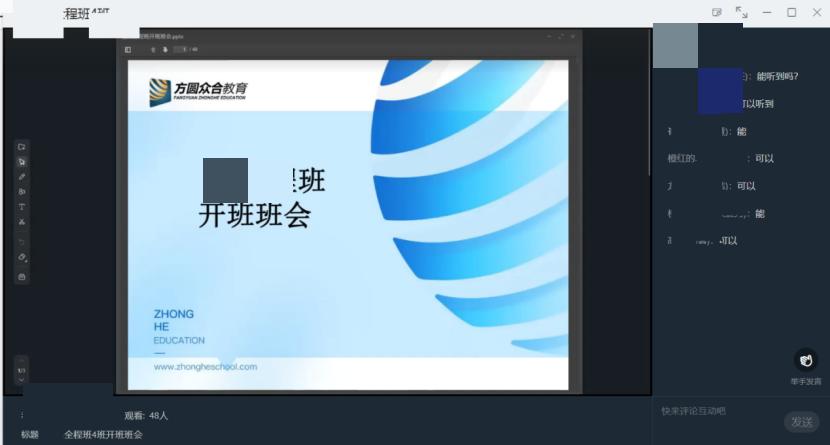Minimize the main application window

point(766,12)
